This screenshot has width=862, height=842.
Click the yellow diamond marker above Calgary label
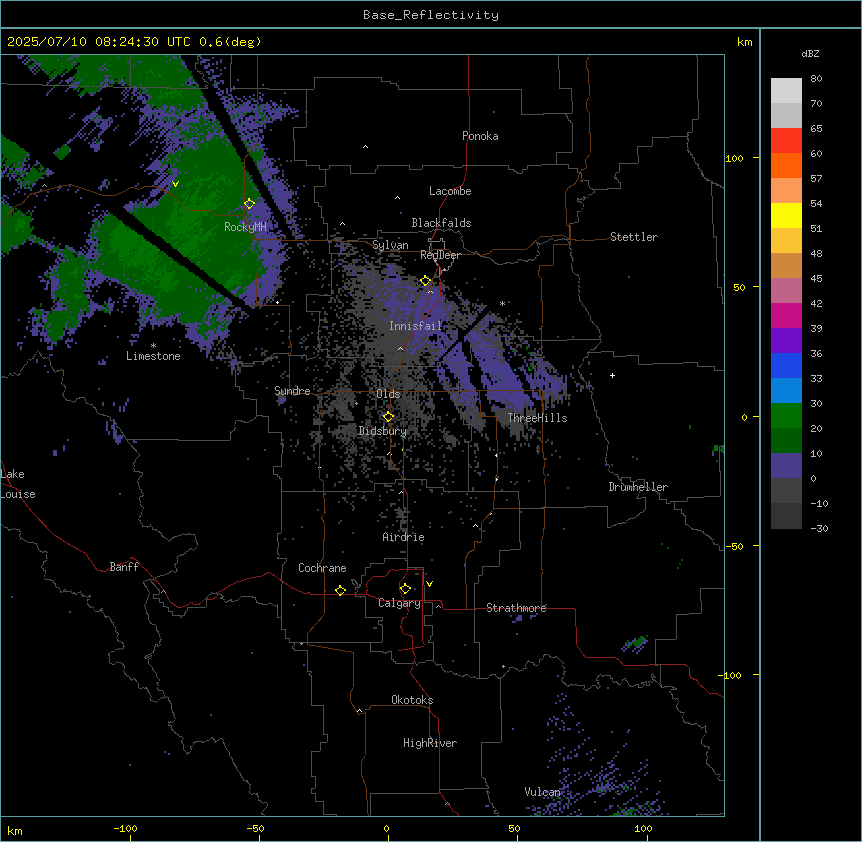[x=405, y=589]
